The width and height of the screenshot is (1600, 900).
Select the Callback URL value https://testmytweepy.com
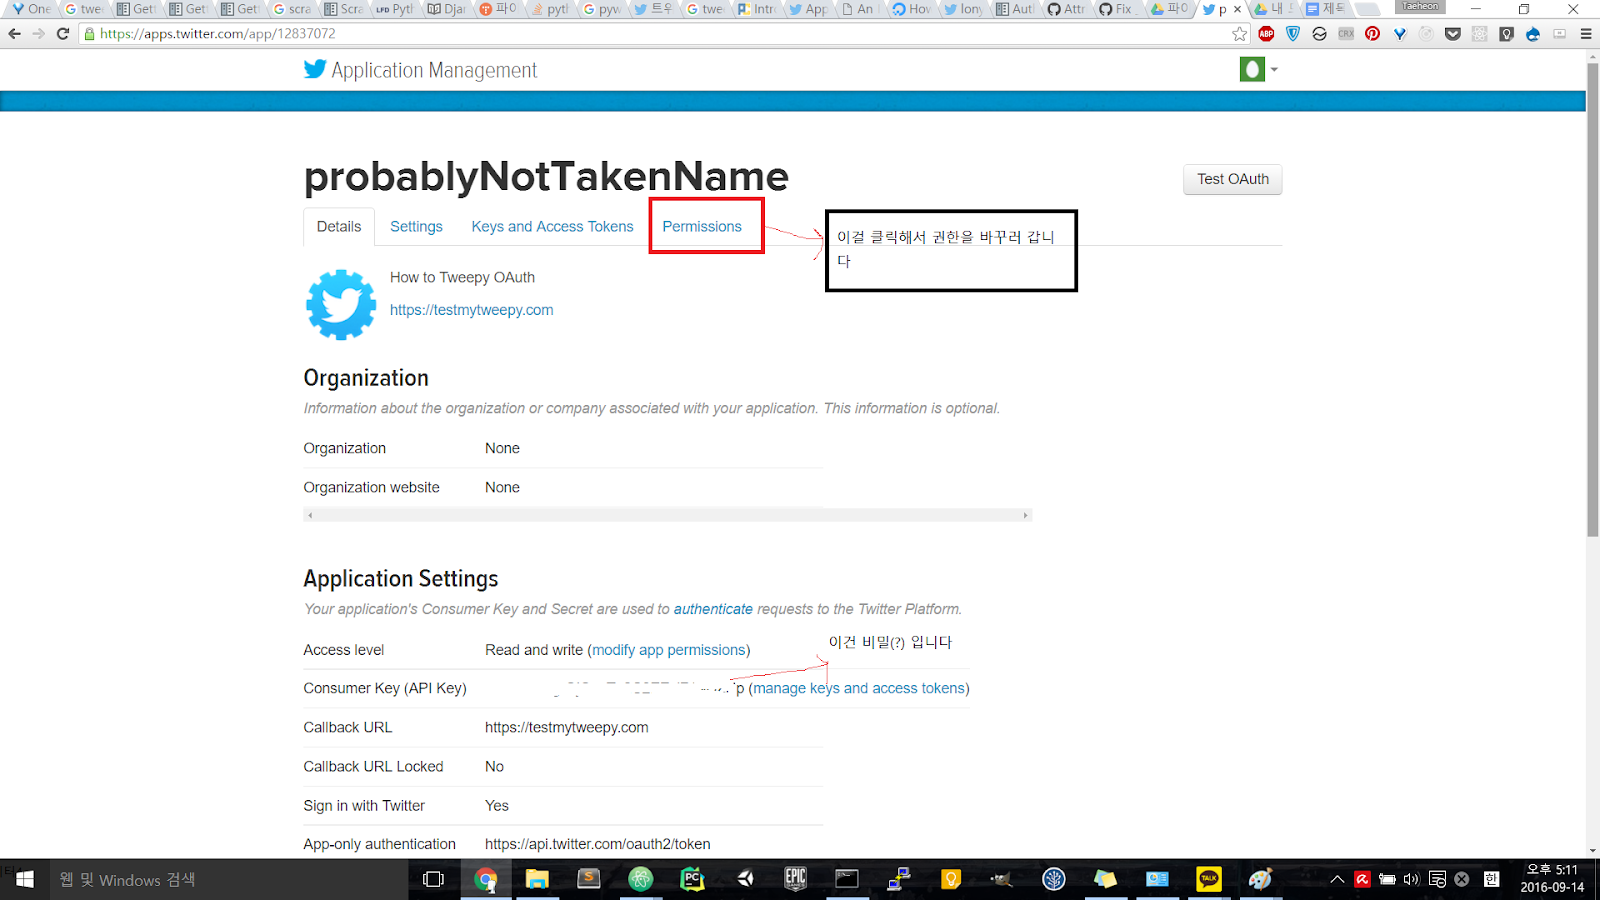click(567, 727)
